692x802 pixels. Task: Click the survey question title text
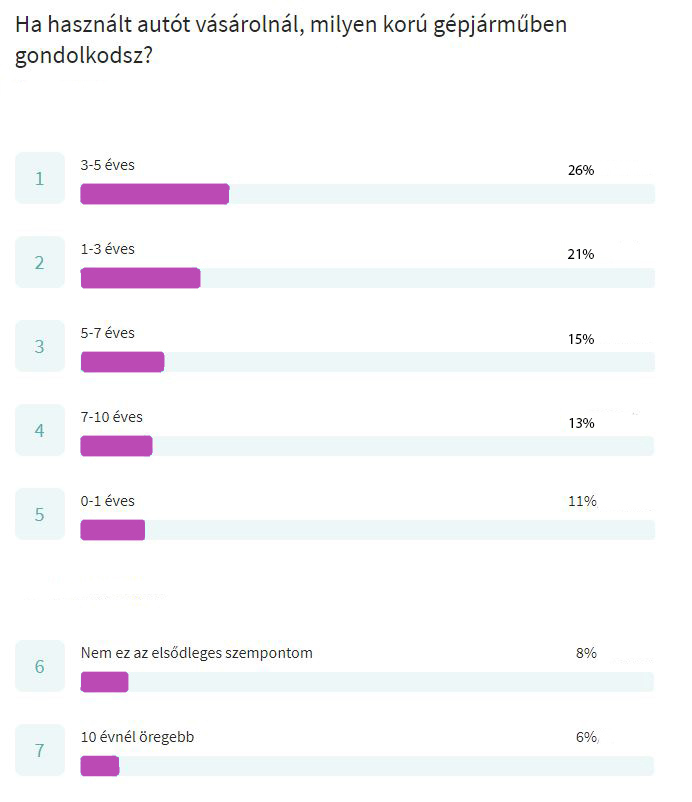click(x=290, y=40)
